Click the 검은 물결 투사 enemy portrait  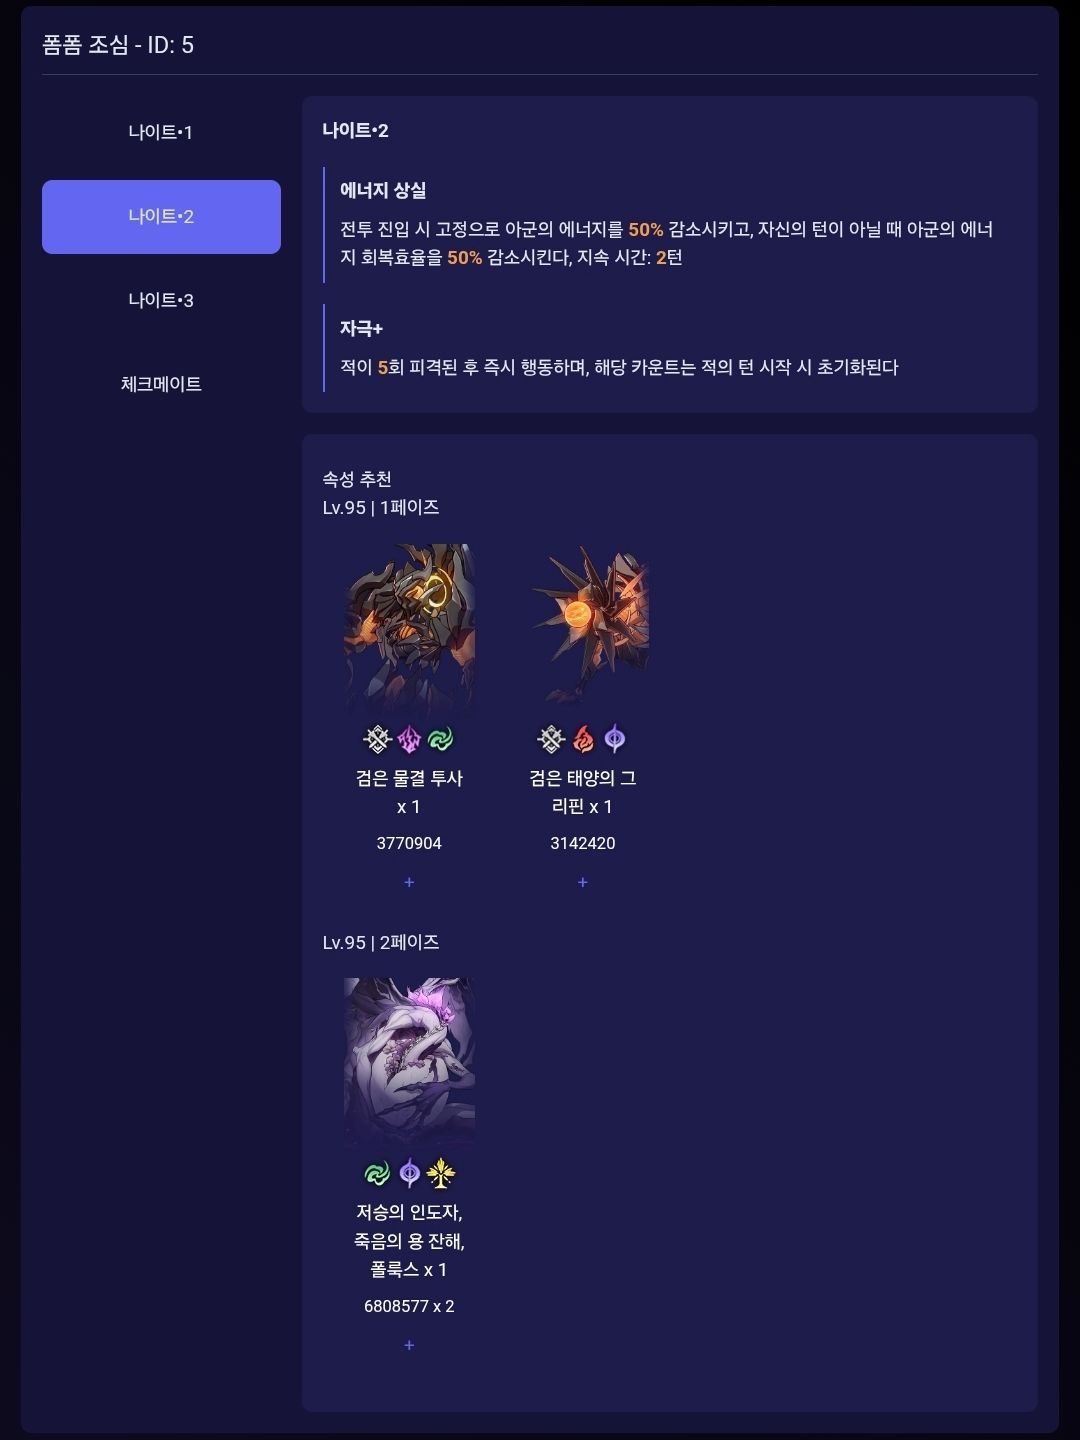point(409,628)
